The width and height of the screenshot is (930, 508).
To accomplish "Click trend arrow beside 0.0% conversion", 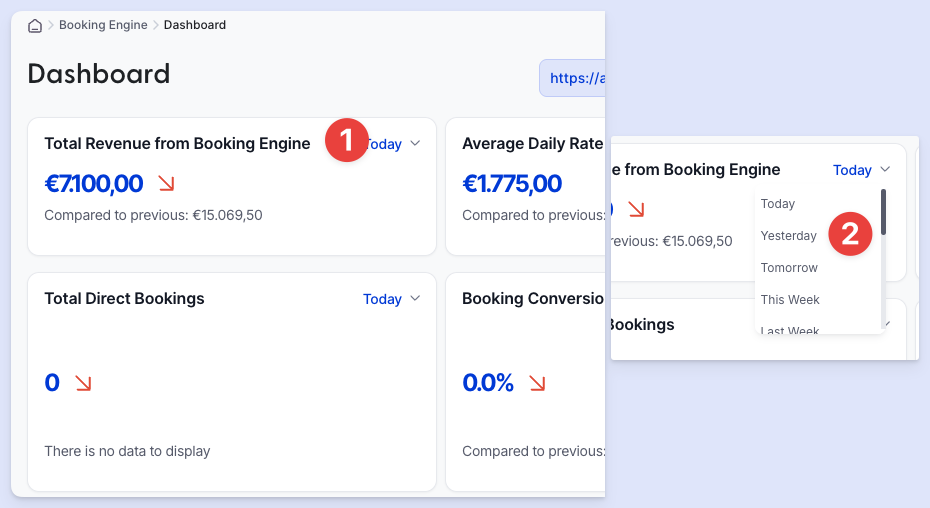I will pos(537,383).
